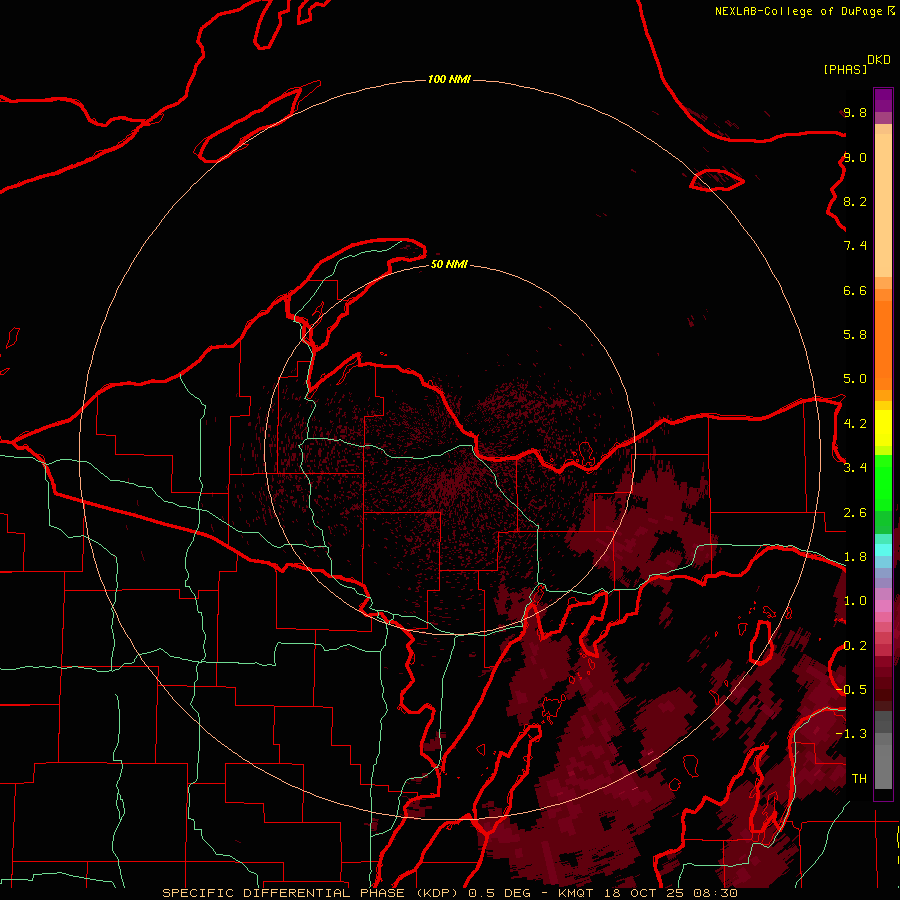
Task: Click the Specific Differential Phase (KDP) caption
Action: pos(312,893)
